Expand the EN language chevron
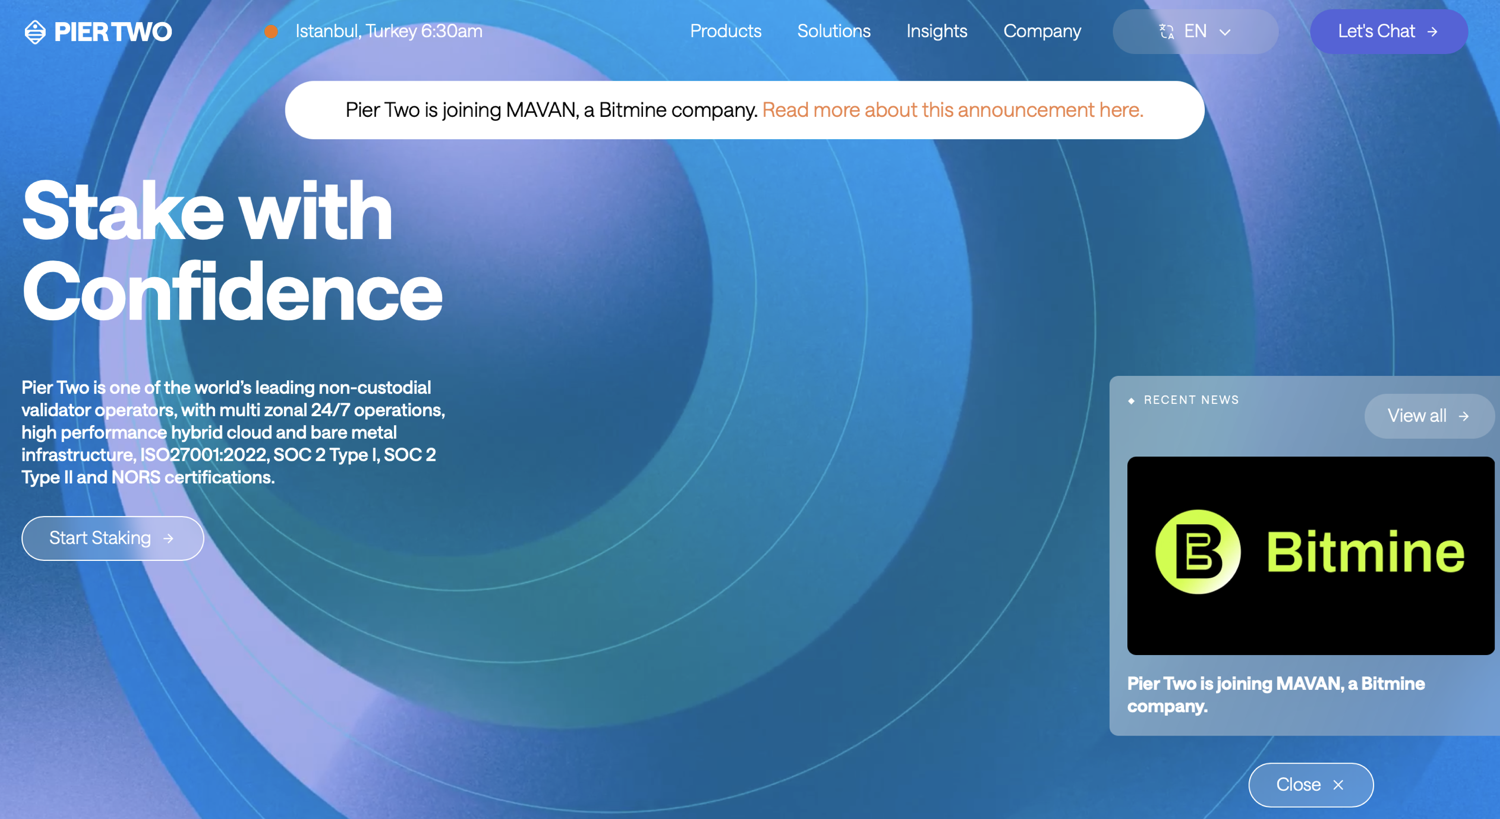This screenshot has width=1500, height=819. point(1225,32)
